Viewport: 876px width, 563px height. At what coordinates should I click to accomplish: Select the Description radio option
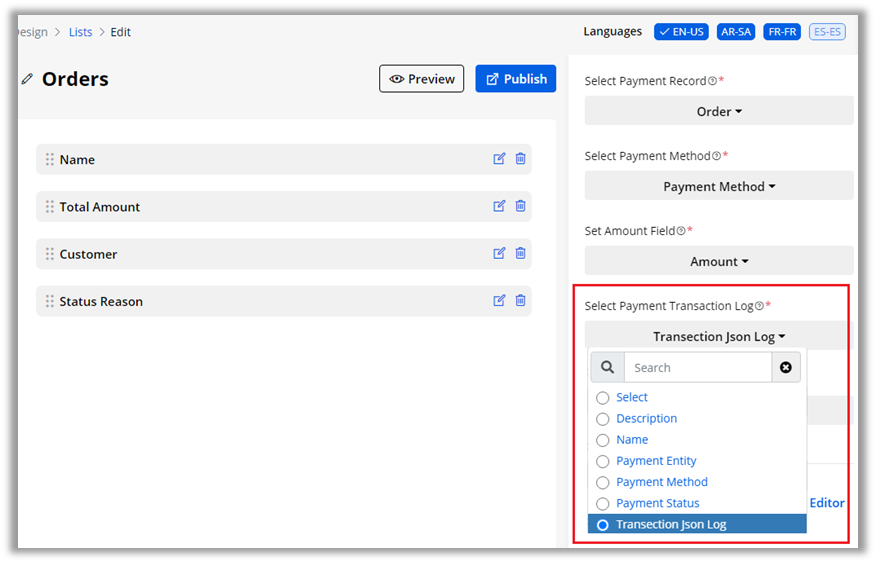coord(602,419)
